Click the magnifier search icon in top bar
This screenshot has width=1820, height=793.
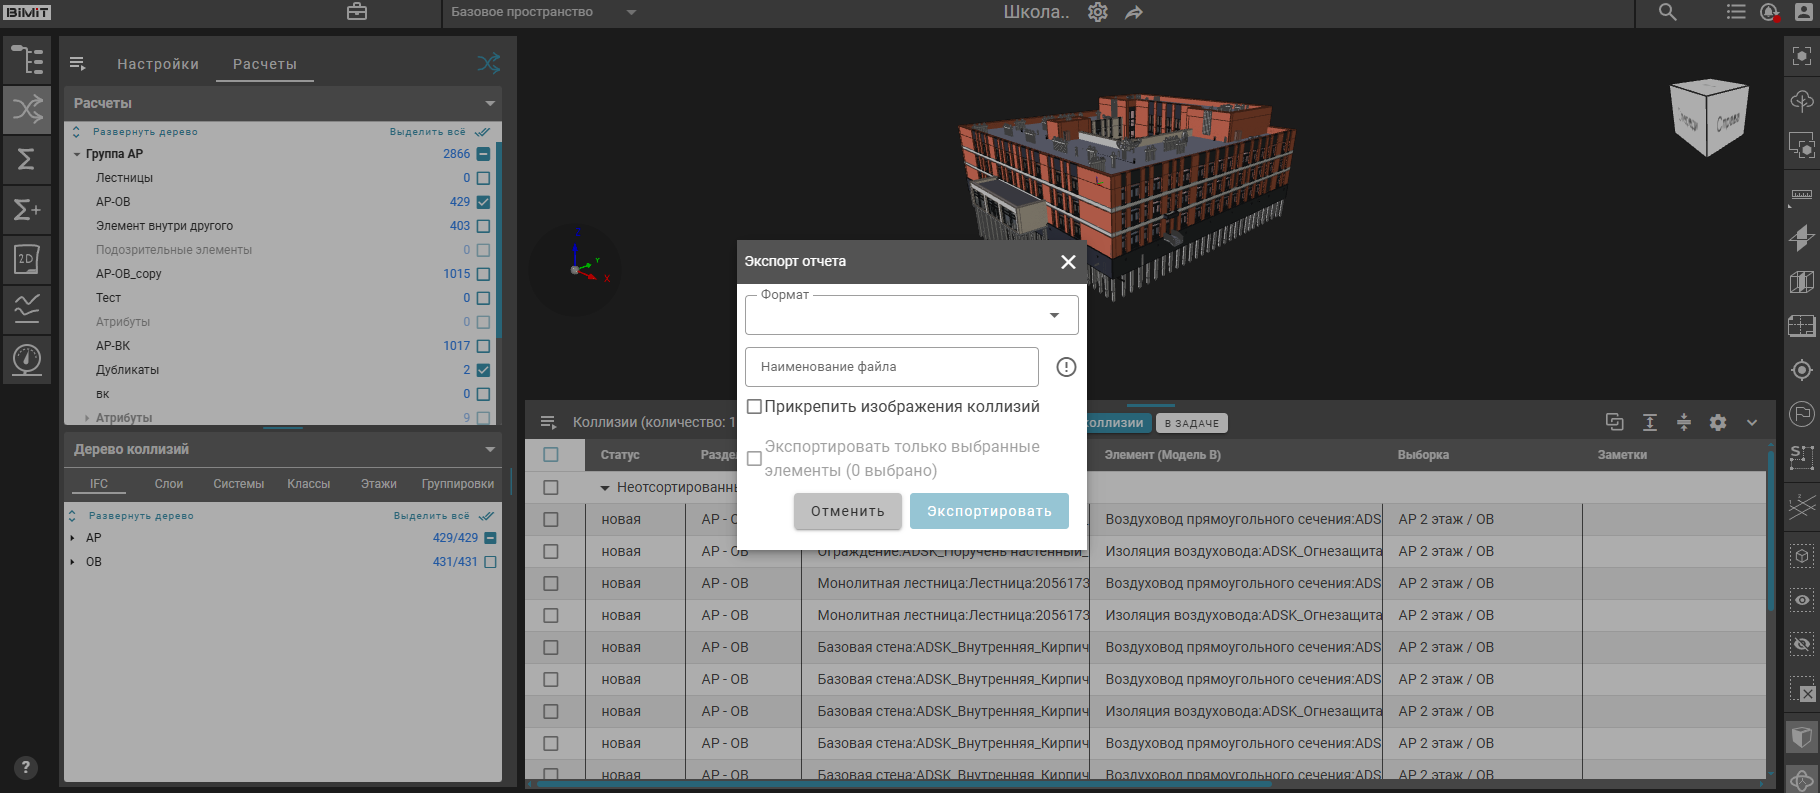pyautogui.click(x=1667, y=12)
